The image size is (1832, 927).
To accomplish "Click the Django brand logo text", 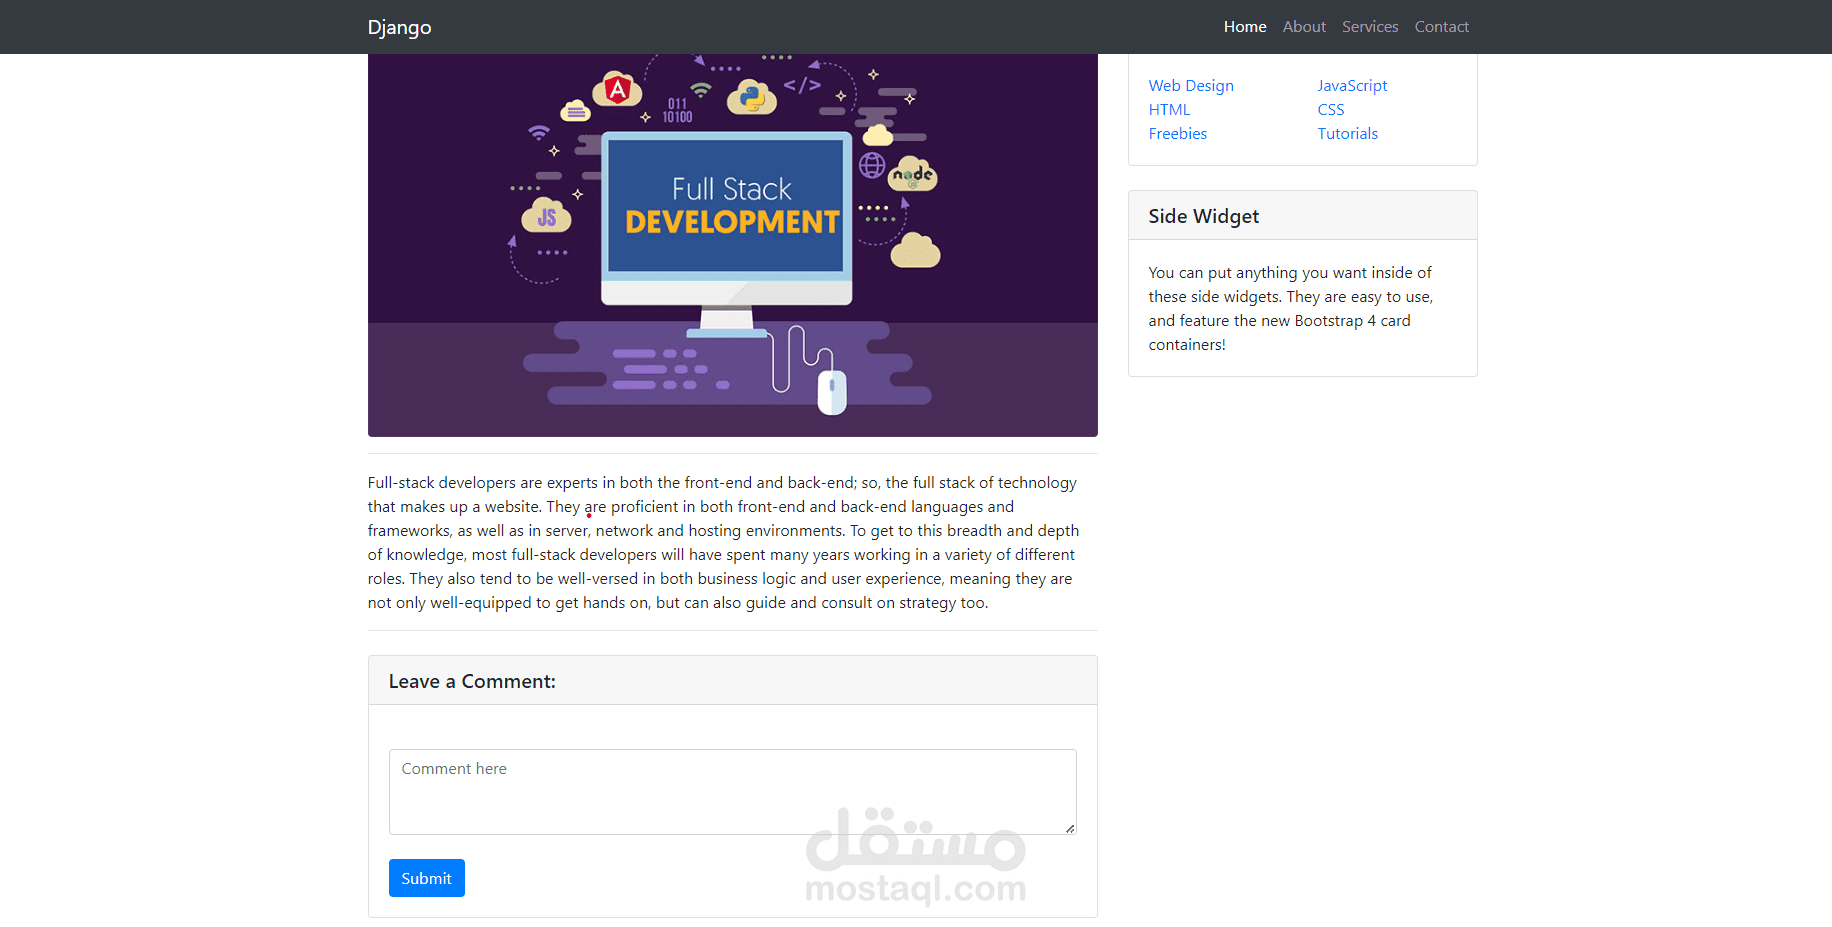I will (x=399, y=27).
